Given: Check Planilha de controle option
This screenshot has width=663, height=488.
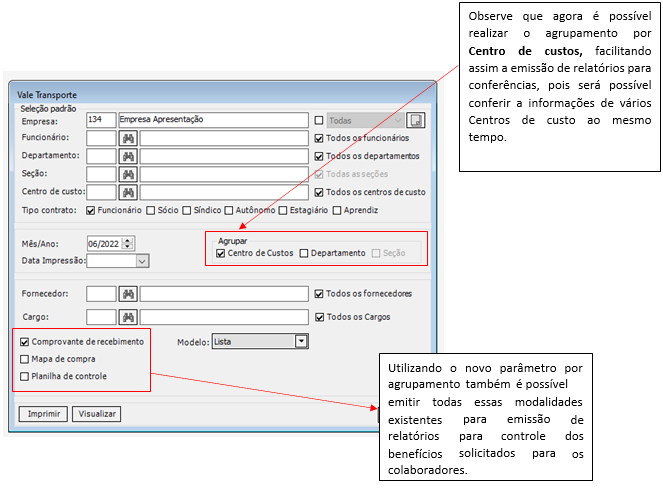Looking at the screenshot, I should tap(25, 376).
